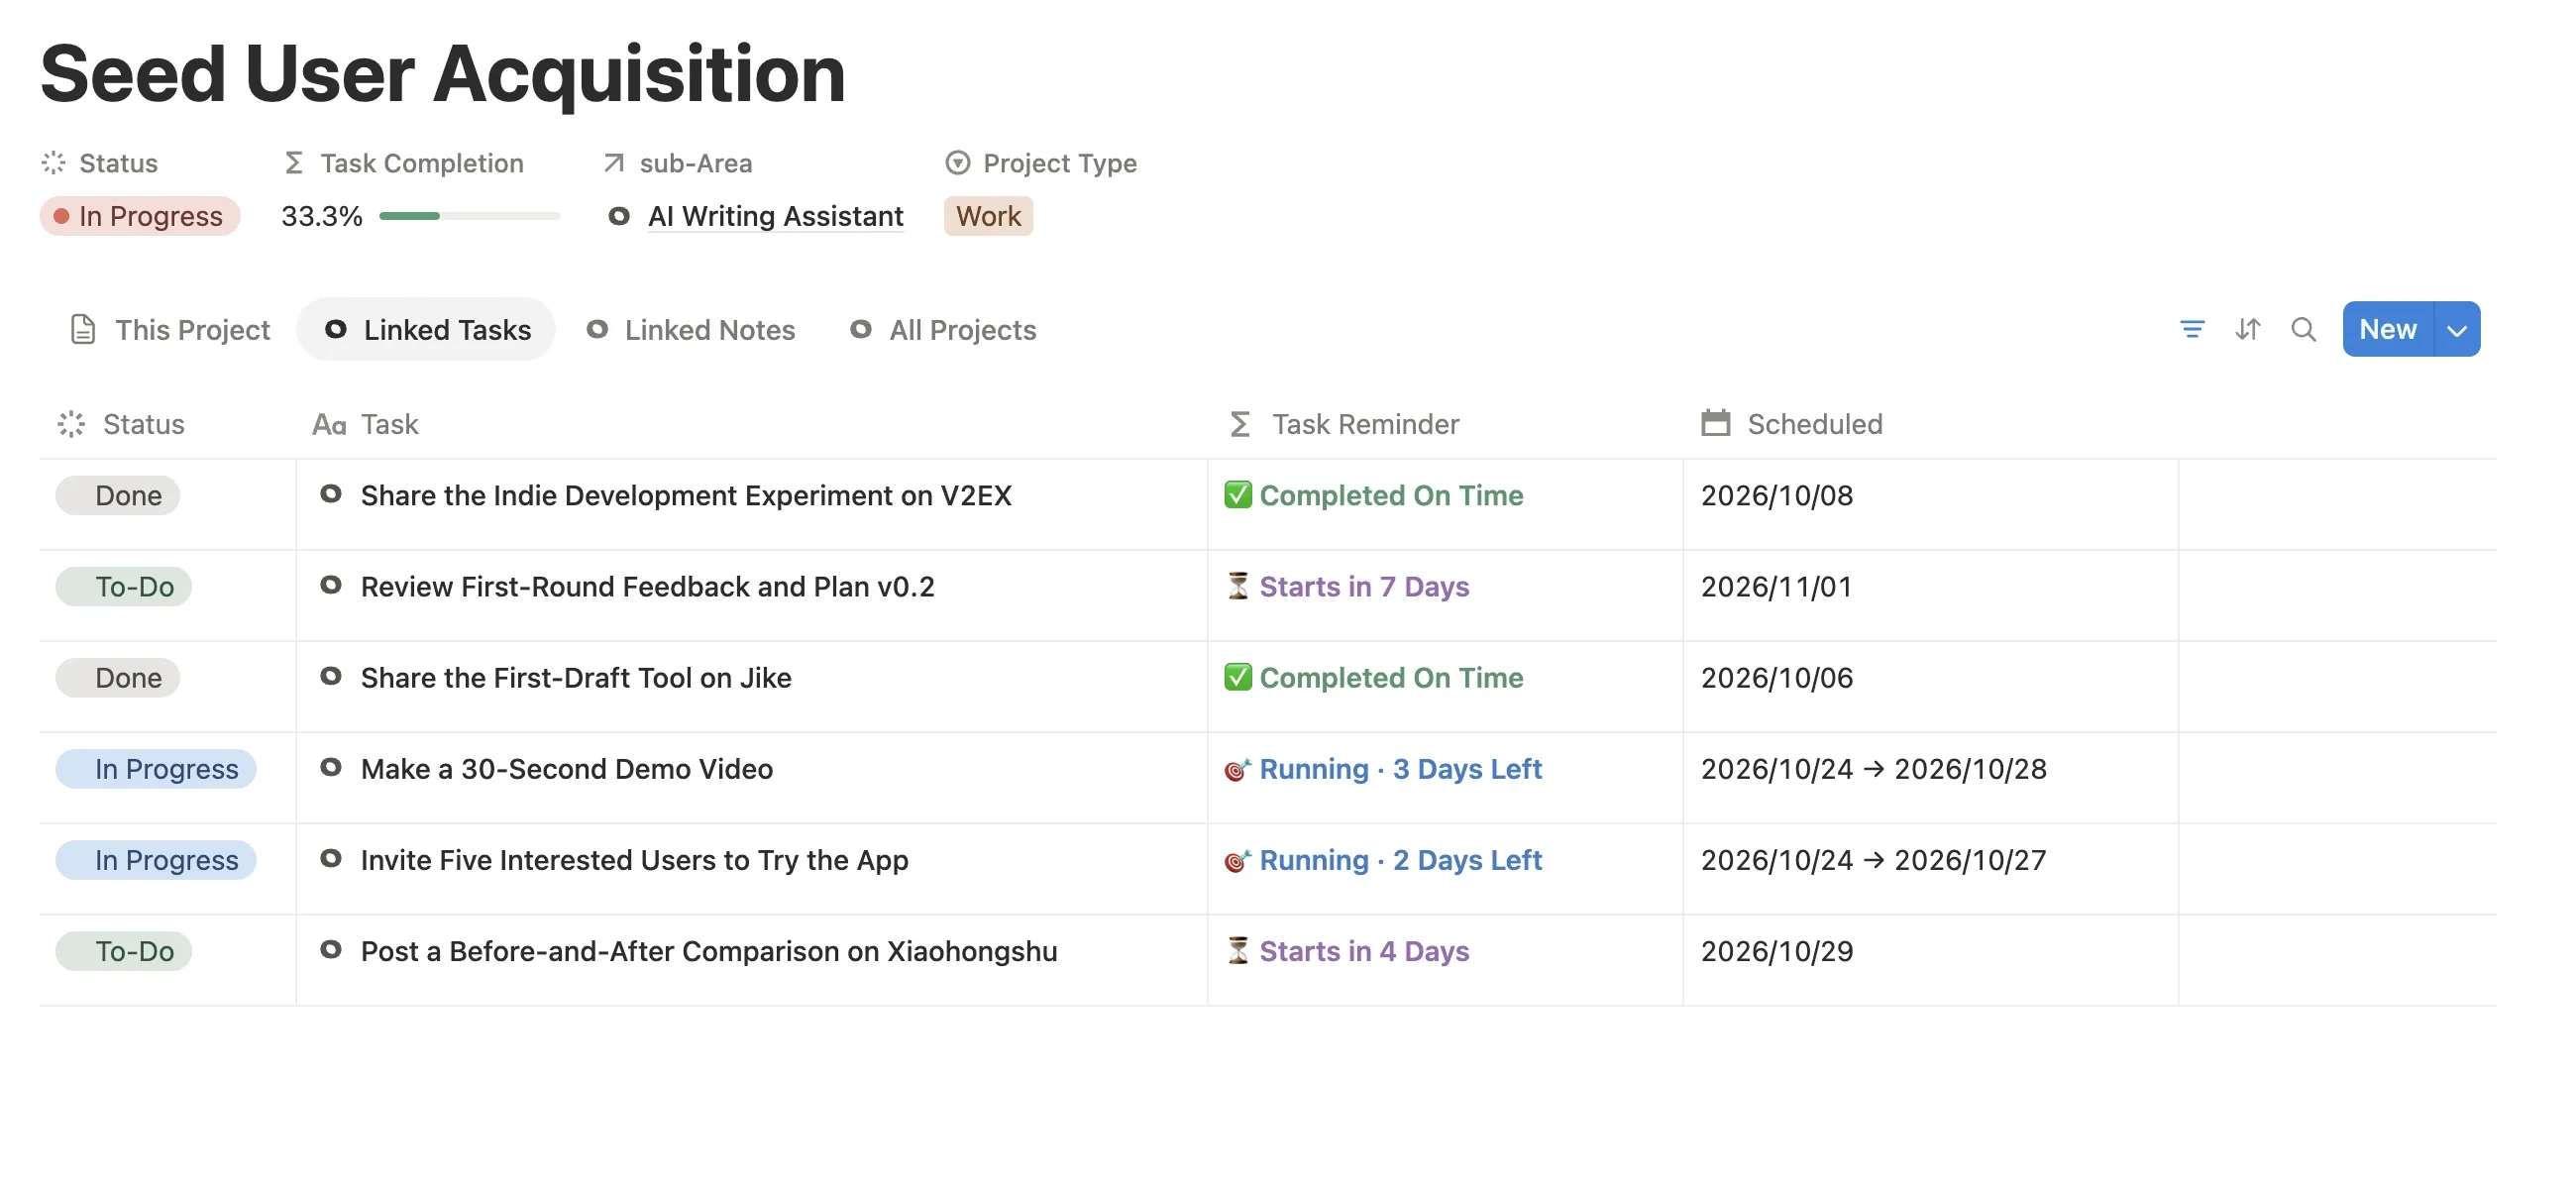Open the sort icon in database toolbar
The image size is (2576, 1189).
tap(2247, 329)
